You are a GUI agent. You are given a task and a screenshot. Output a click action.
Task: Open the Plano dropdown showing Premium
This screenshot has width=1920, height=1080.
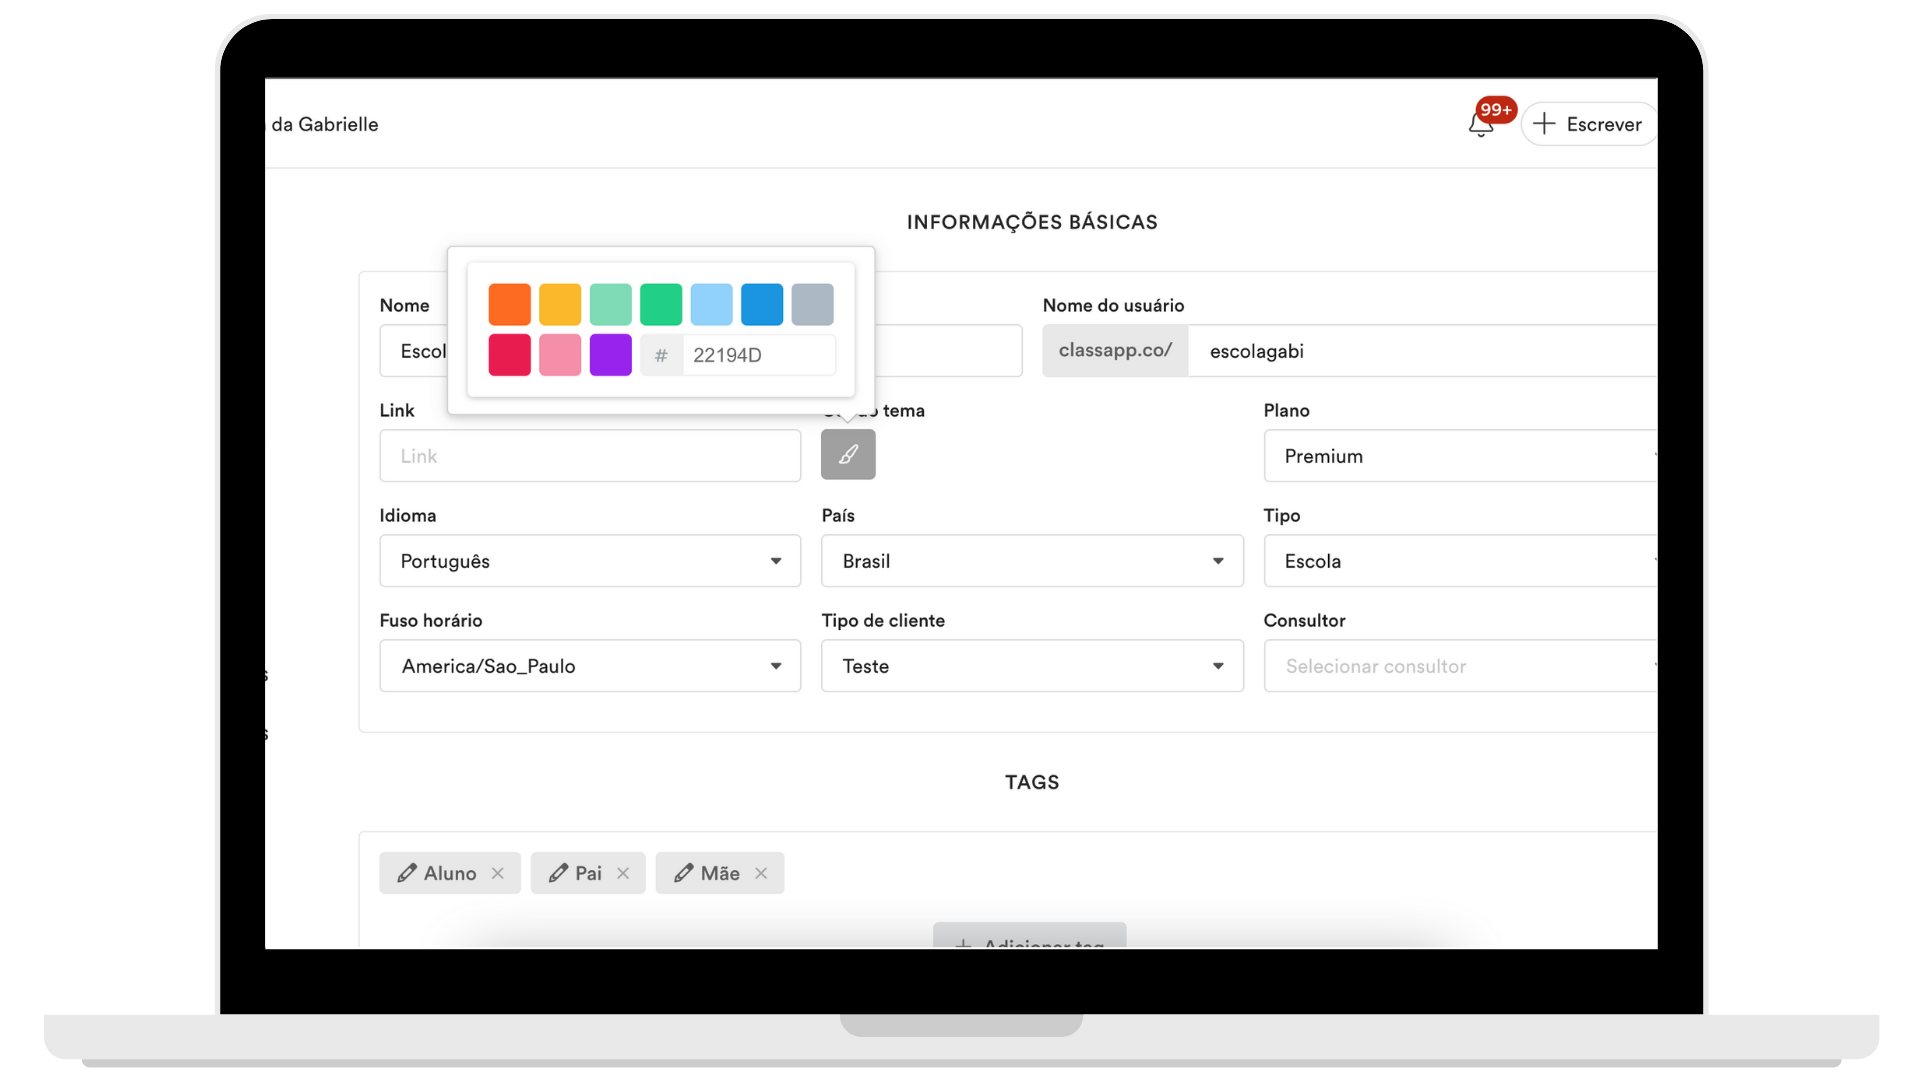tap(1460, 456)
